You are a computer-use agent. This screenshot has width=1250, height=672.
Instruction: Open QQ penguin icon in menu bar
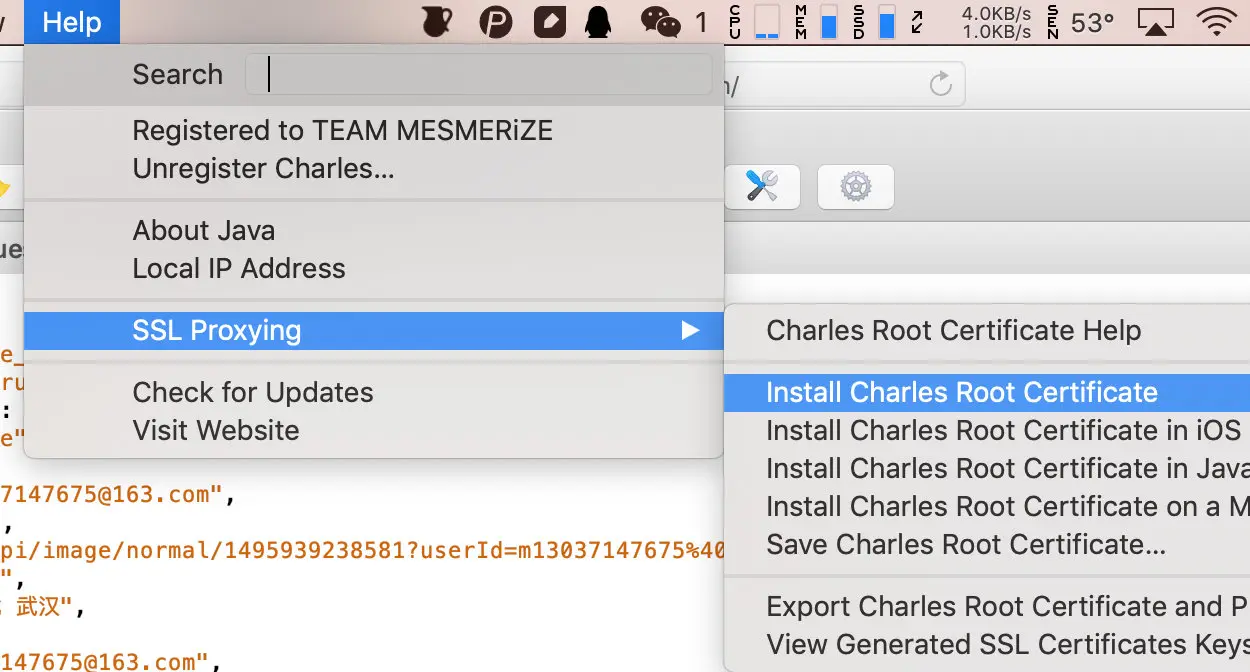598,22
